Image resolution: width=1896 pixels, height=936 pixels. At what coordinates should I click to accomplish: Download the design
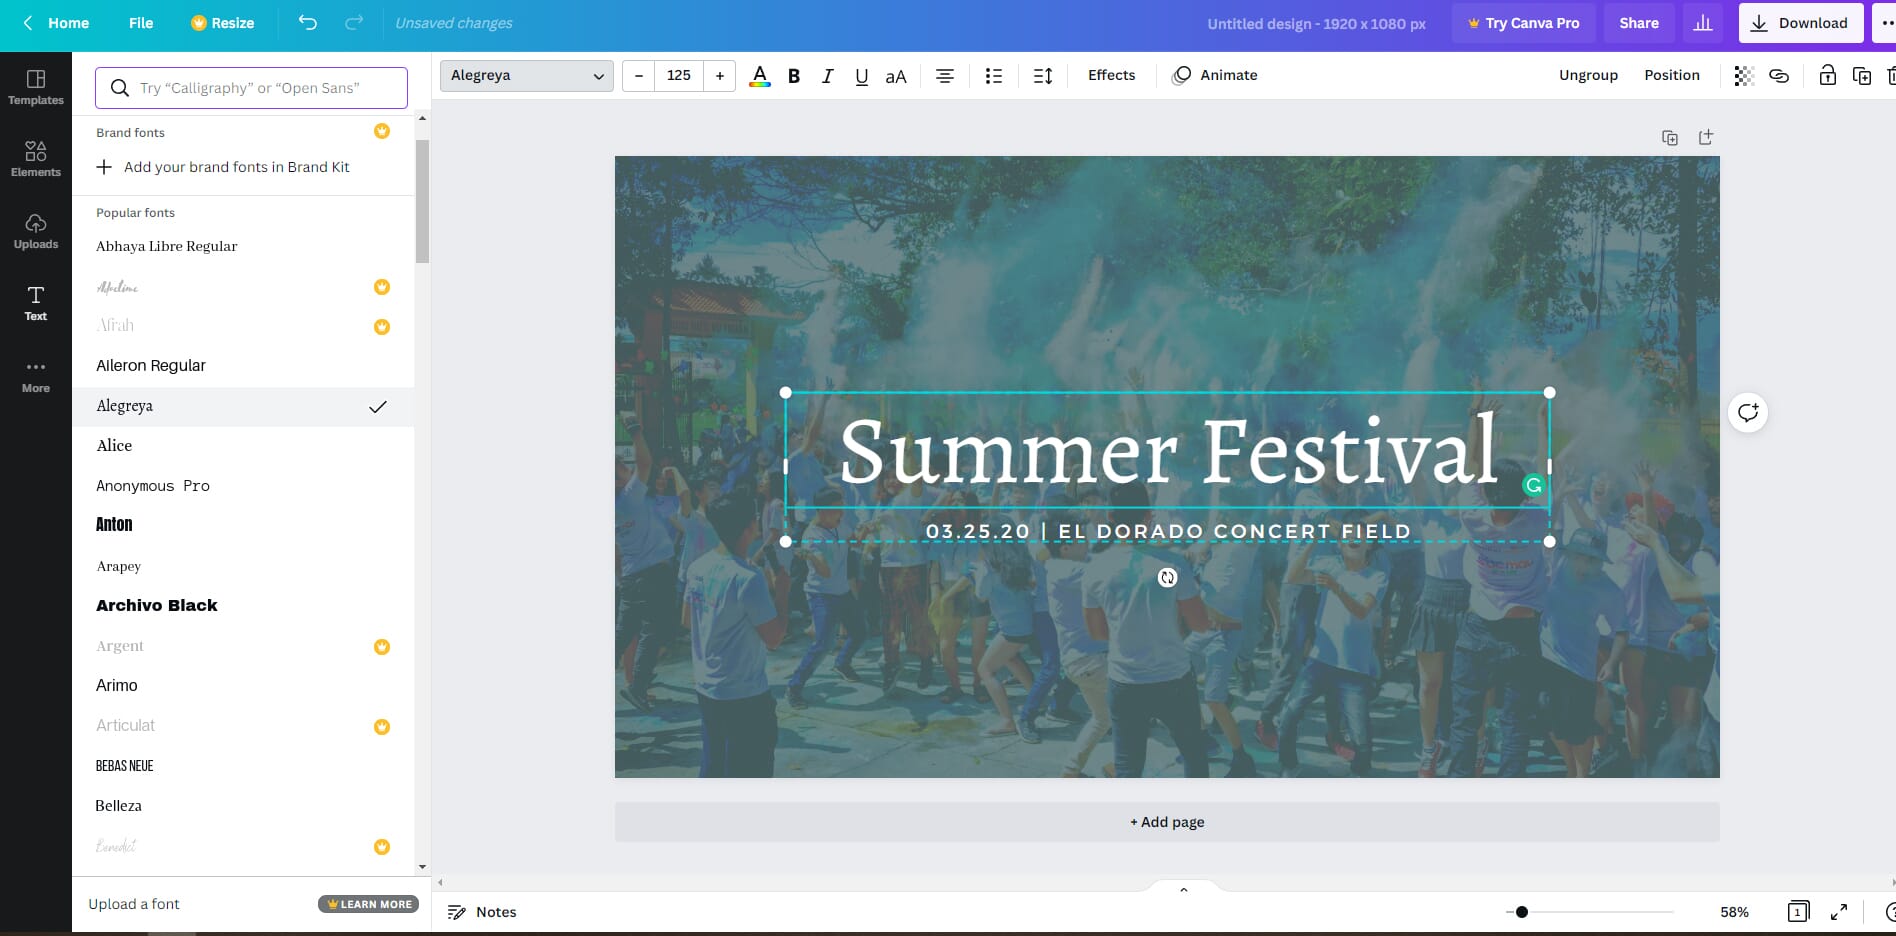click(1801, 23)
